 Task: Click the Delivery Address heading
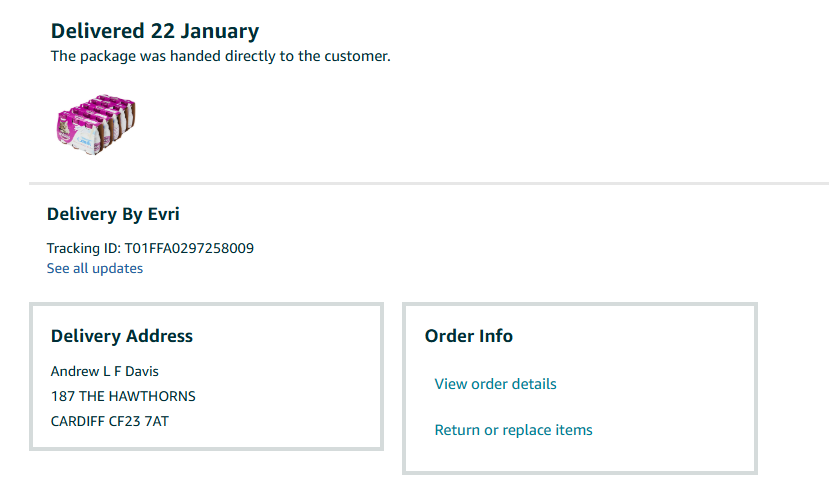click(x=122, y=336)
